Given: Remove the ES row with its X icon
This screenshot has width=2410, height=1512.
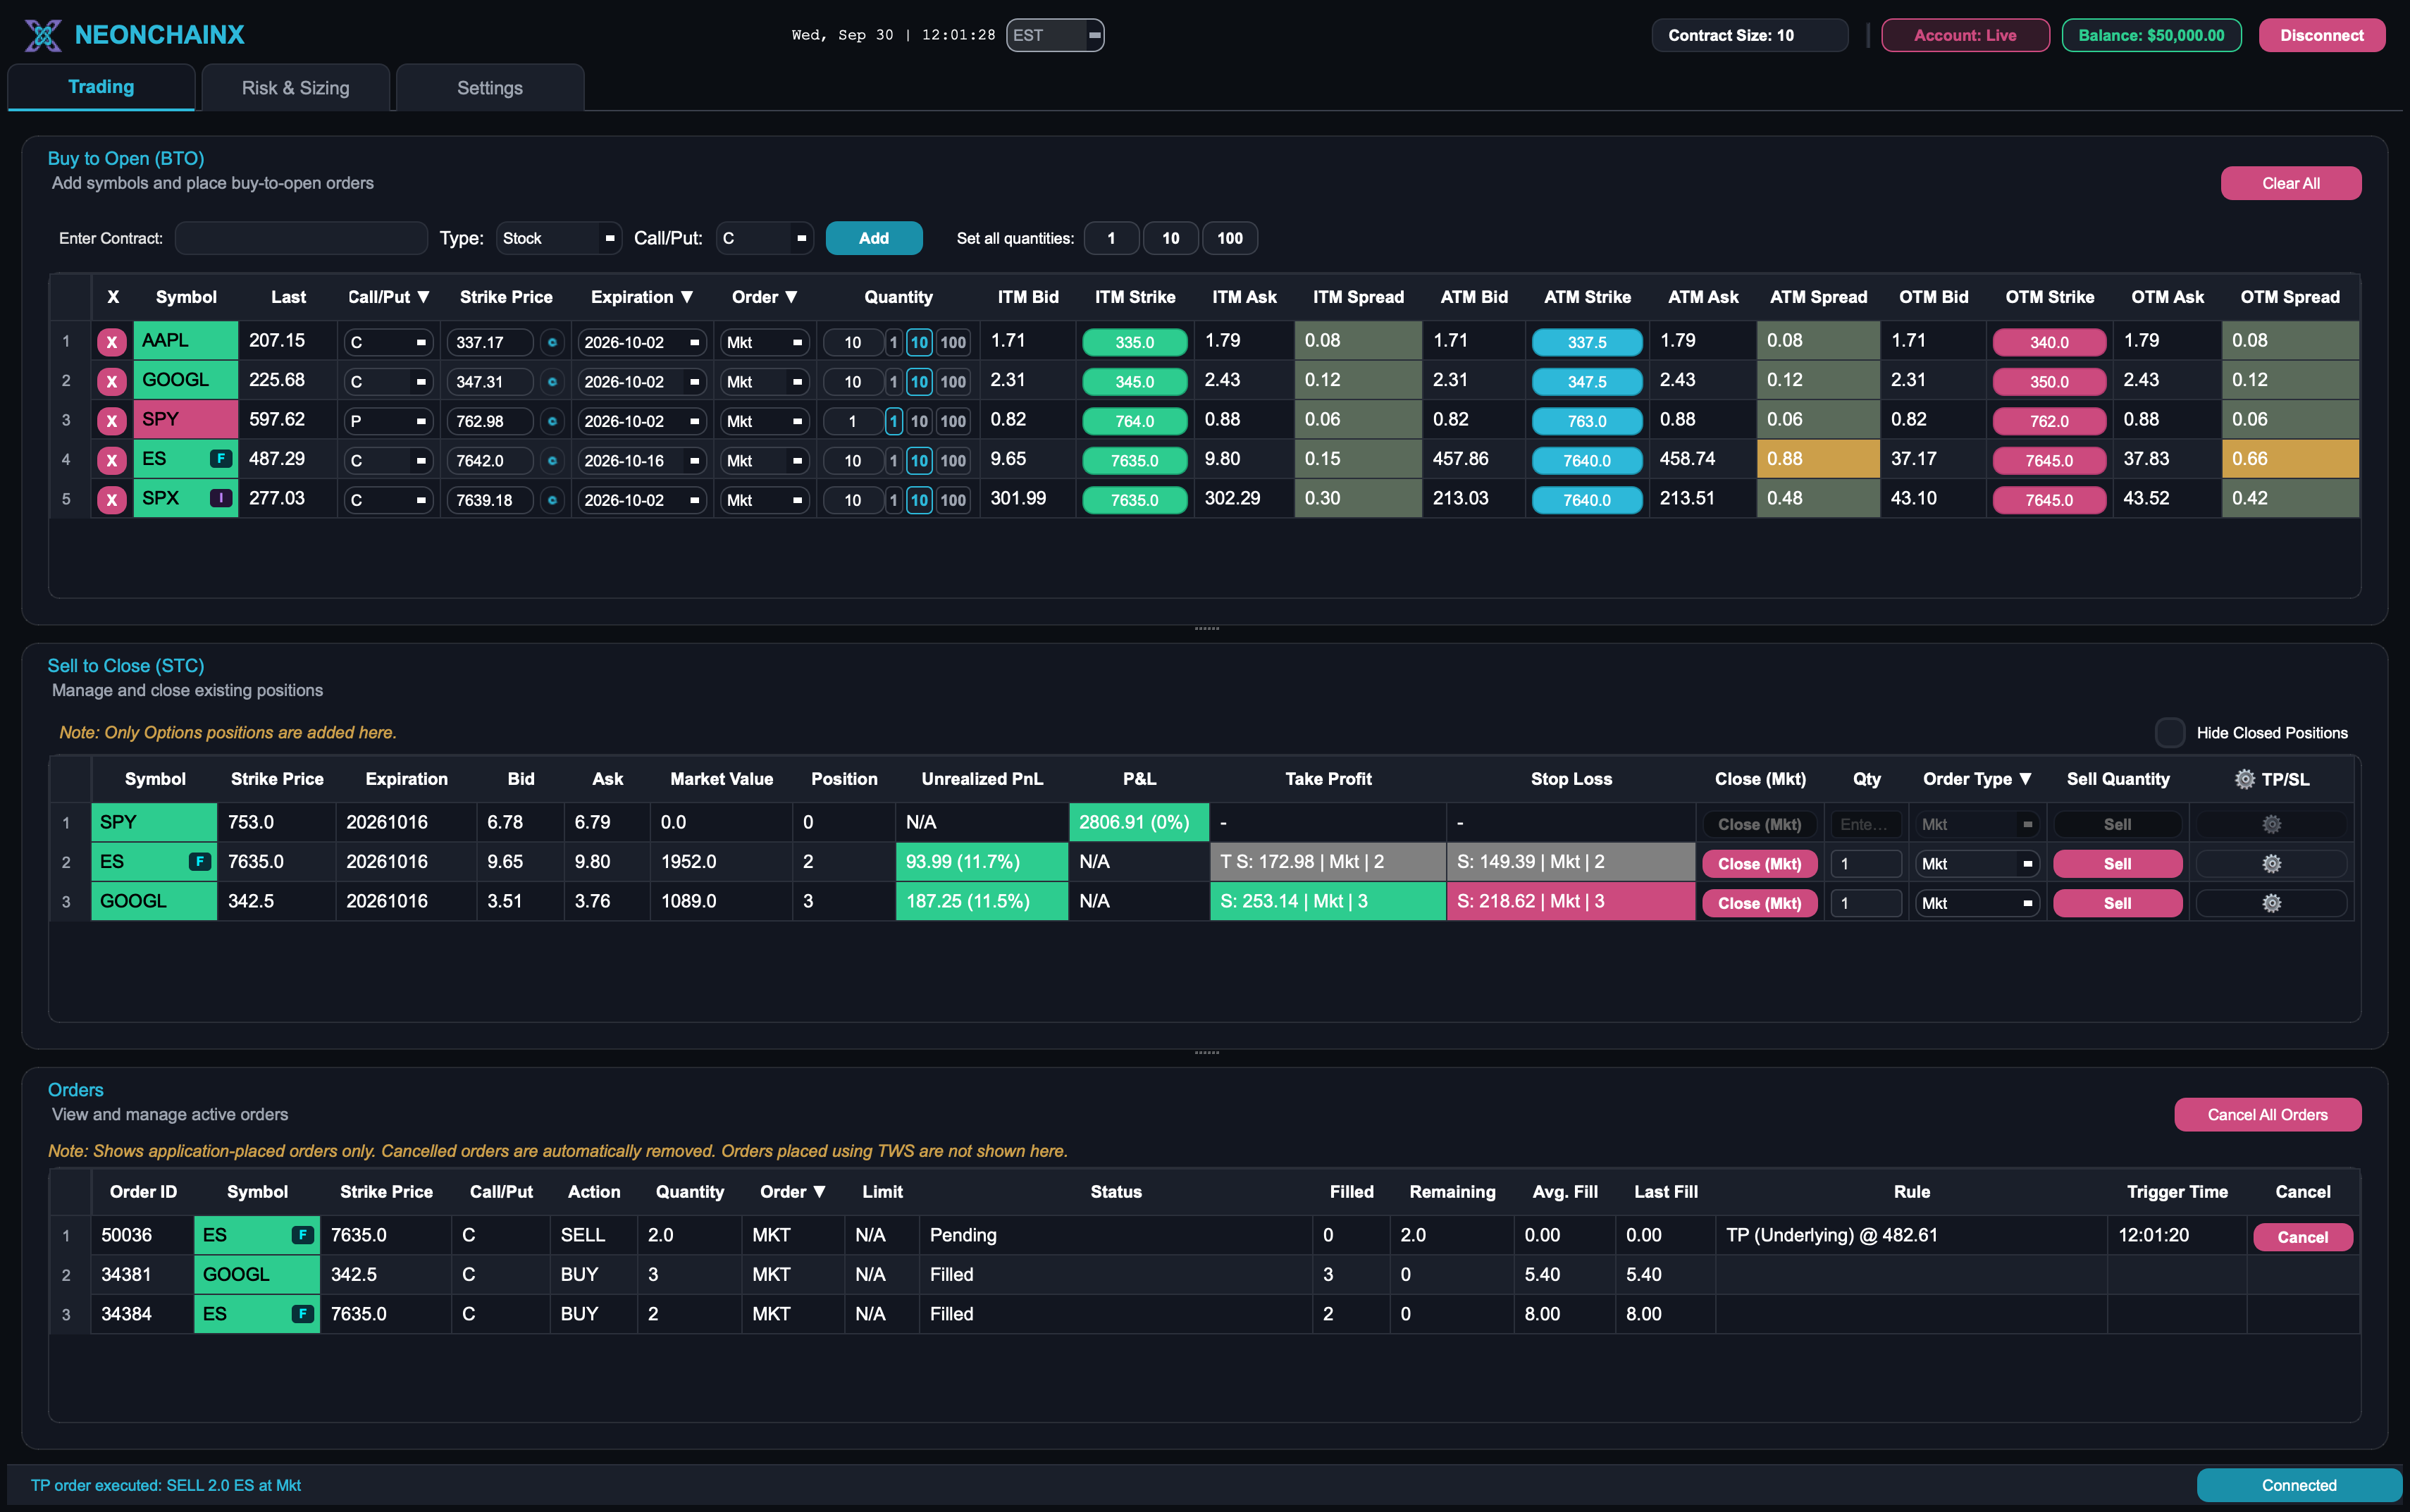Looking at the screenshot, I should click(x=112, y=460).
